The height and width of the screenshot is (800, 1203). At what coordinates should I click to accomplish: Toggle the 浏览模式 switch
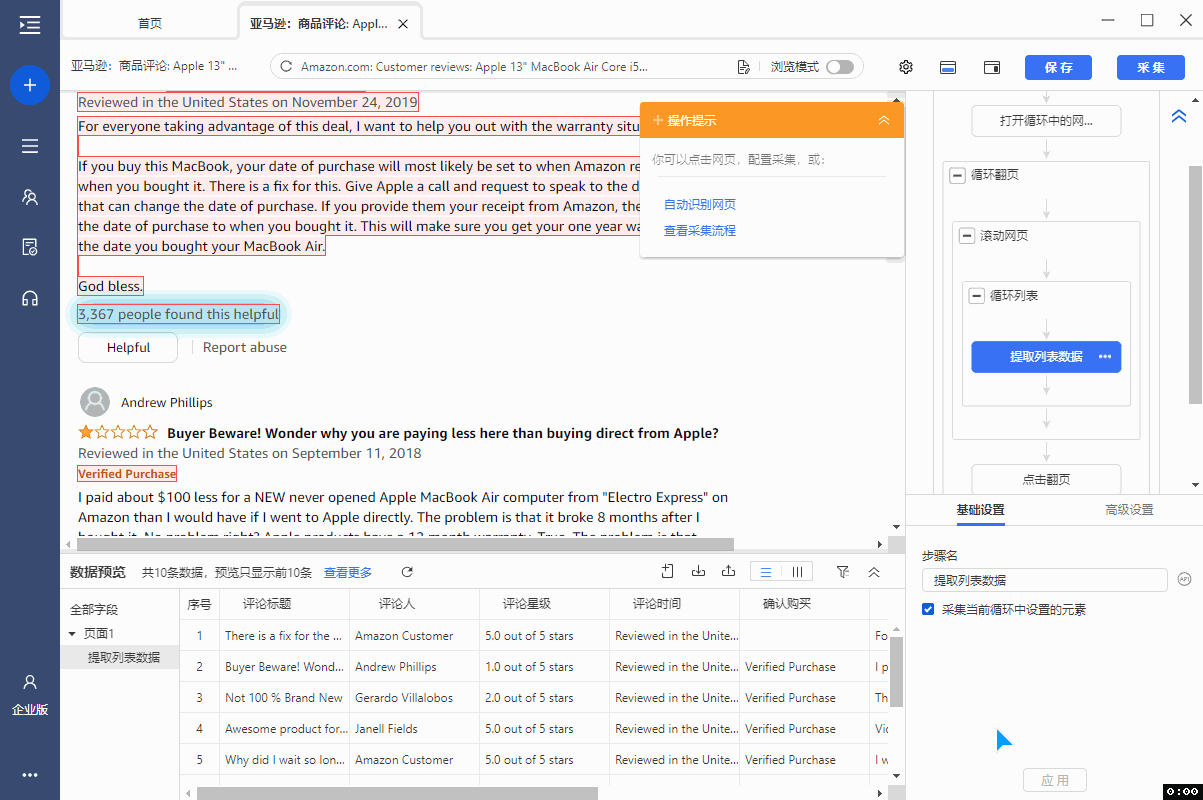(x=840, y=67)
